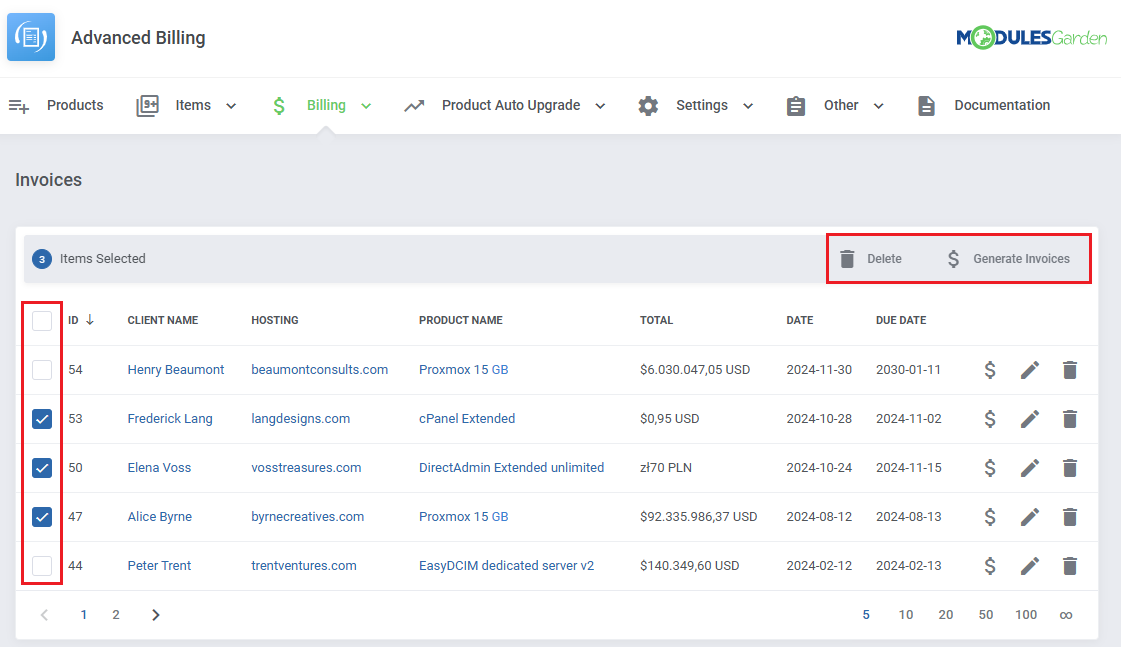Screen dimensions: 1121x647
Task: Expand the Other menu chevron
Action: tap(879, 106)
